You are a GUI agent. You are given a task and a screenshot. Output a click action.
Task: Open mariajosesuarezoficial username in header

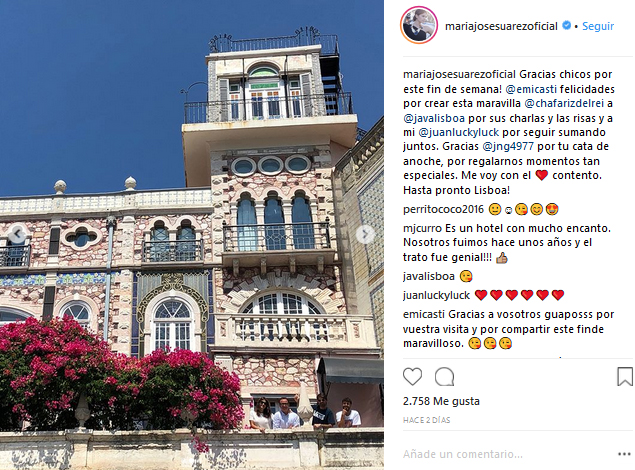501,26
